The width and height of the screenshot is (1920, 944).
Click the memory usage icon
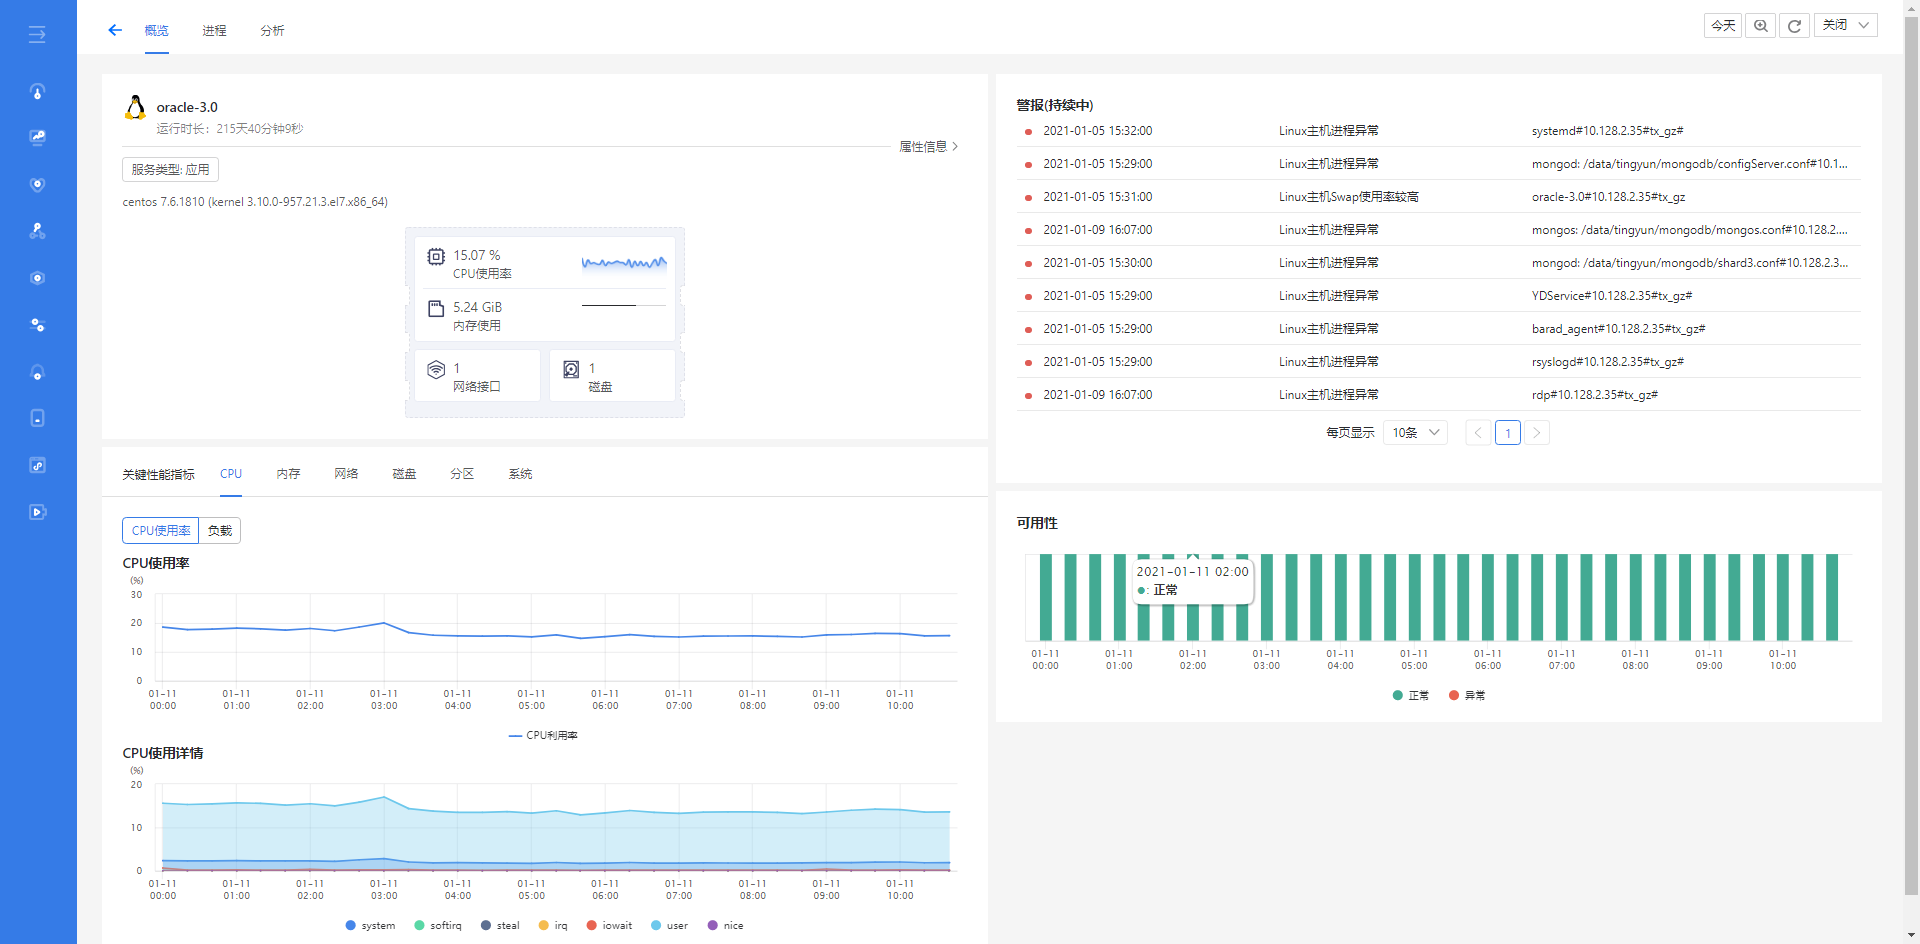(x=436, y=309)
